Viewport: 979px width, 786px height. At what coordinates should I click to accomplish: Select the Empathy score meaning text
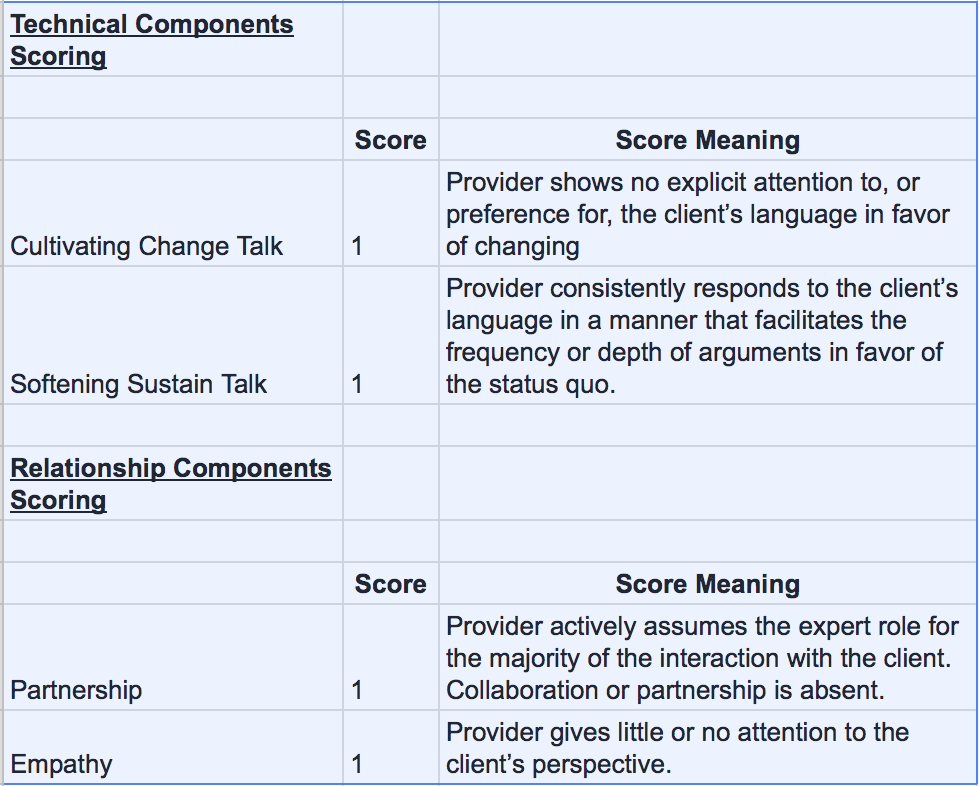pos(677,748)
